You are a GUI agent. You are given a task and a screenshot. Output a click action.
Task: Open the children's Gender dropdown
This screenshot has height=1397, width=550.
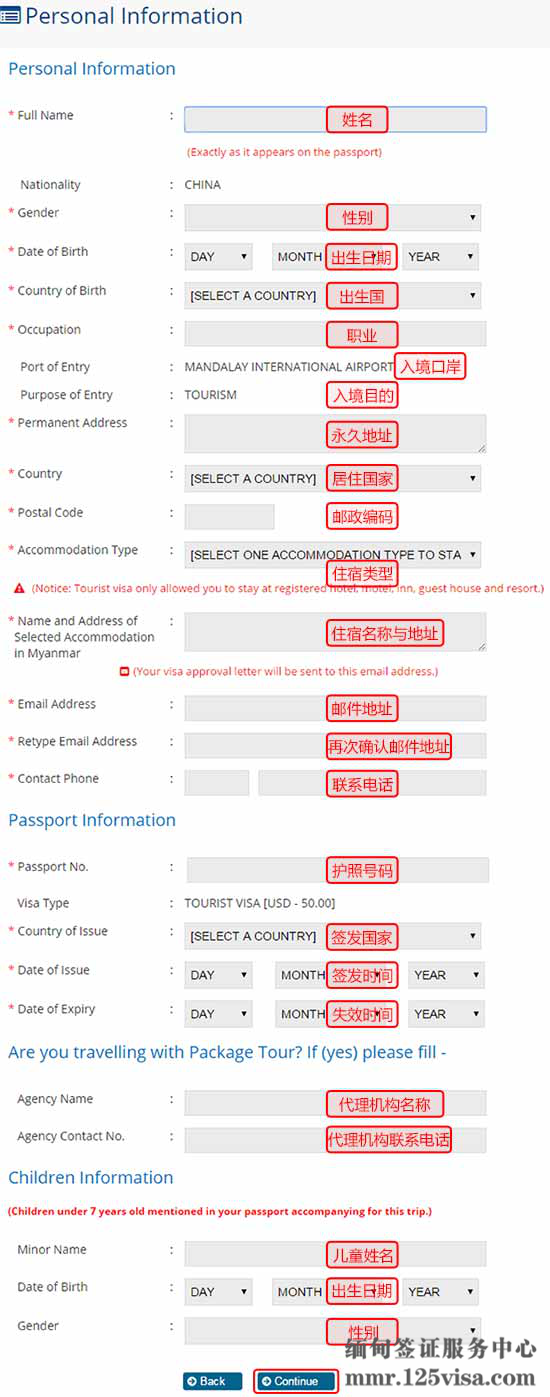click(333, 1331)
